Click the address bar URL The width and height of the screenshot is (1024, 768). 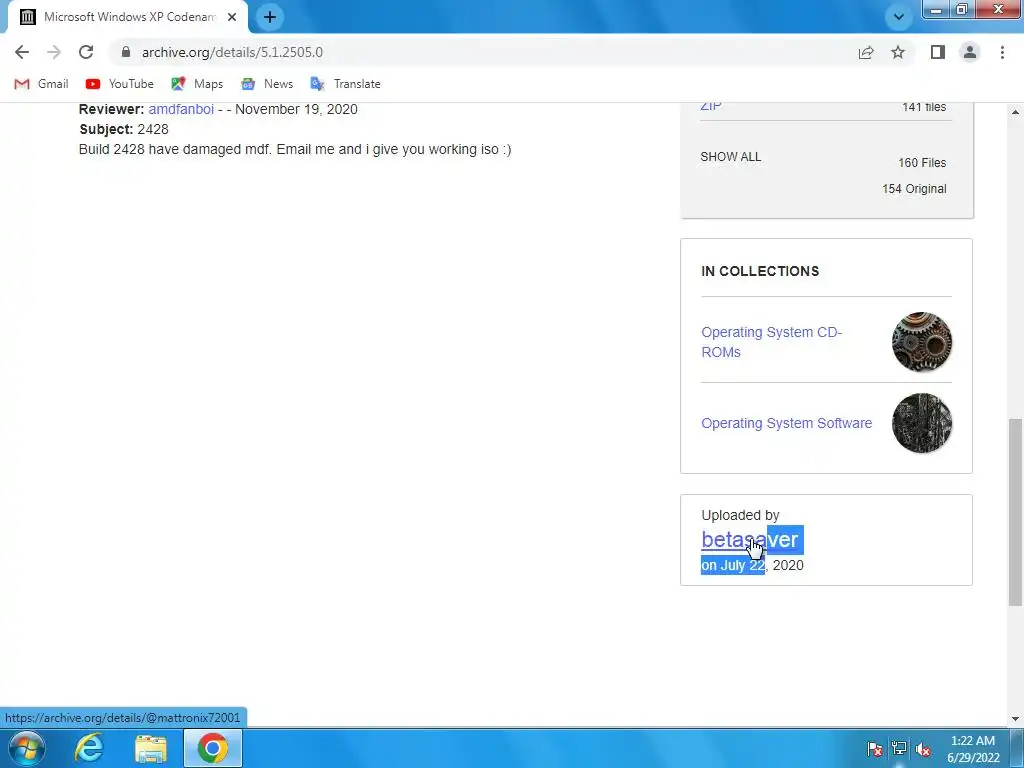click(x=232, y=52)
